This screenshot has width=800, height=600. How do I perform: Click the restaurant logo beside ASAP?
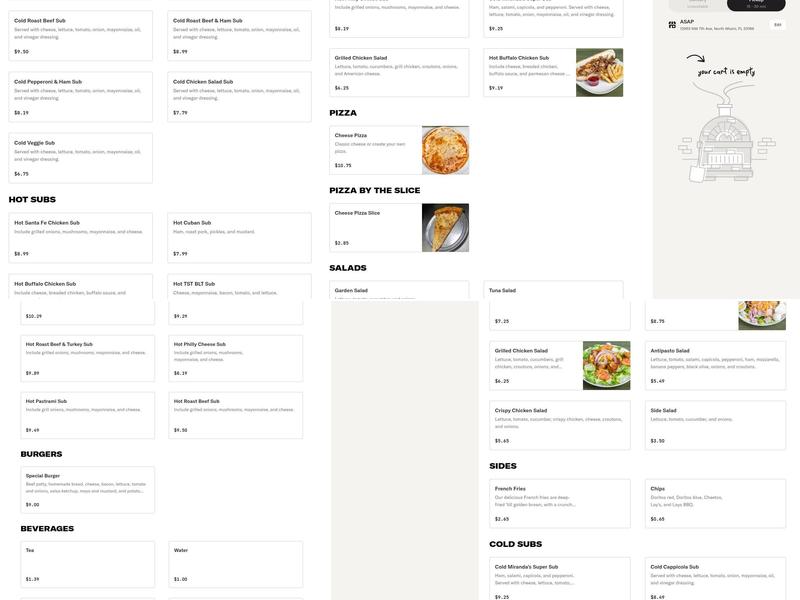672,24
